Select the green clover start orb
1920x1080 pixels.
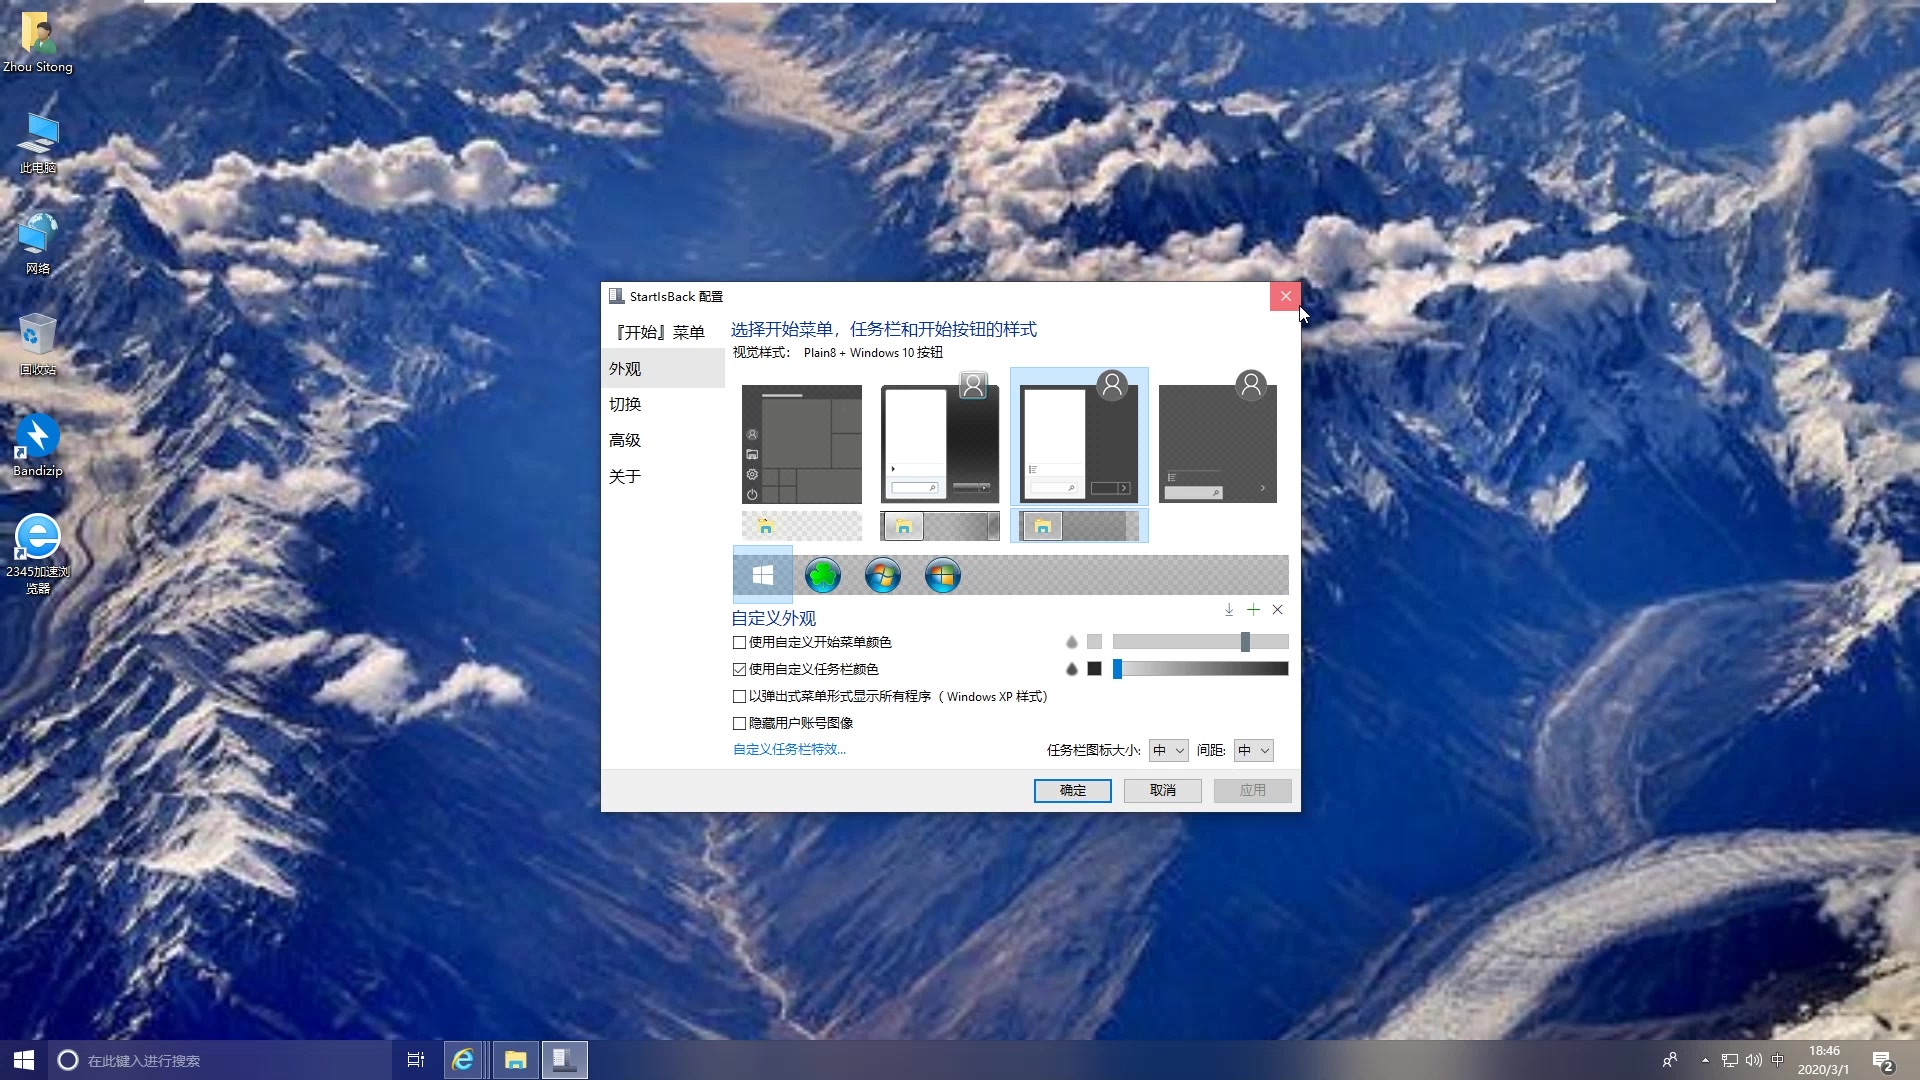[823, 575]
